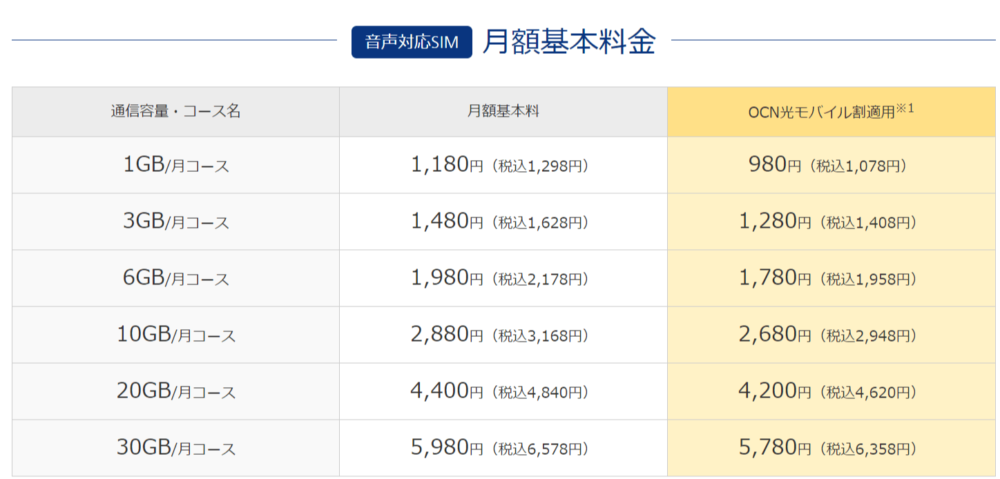Select the 6GB/月コース row label
This screenshot has height=479, width=1000.
click(175, 278)
